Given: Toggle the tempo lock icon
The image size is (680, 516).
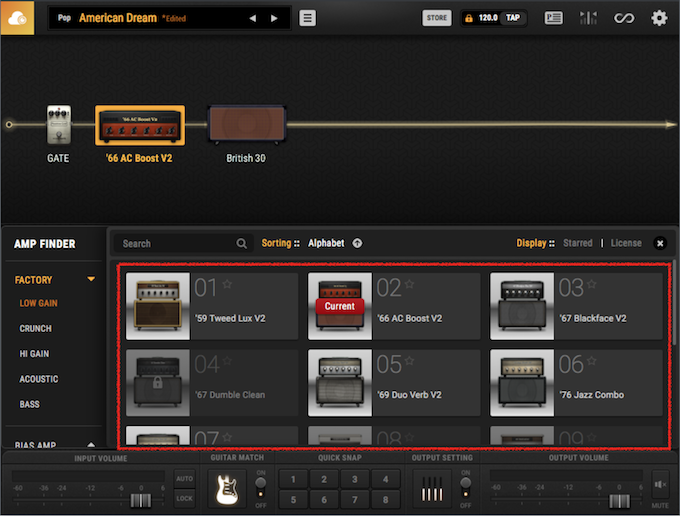Looking at the screenshot, I should 469,18.
